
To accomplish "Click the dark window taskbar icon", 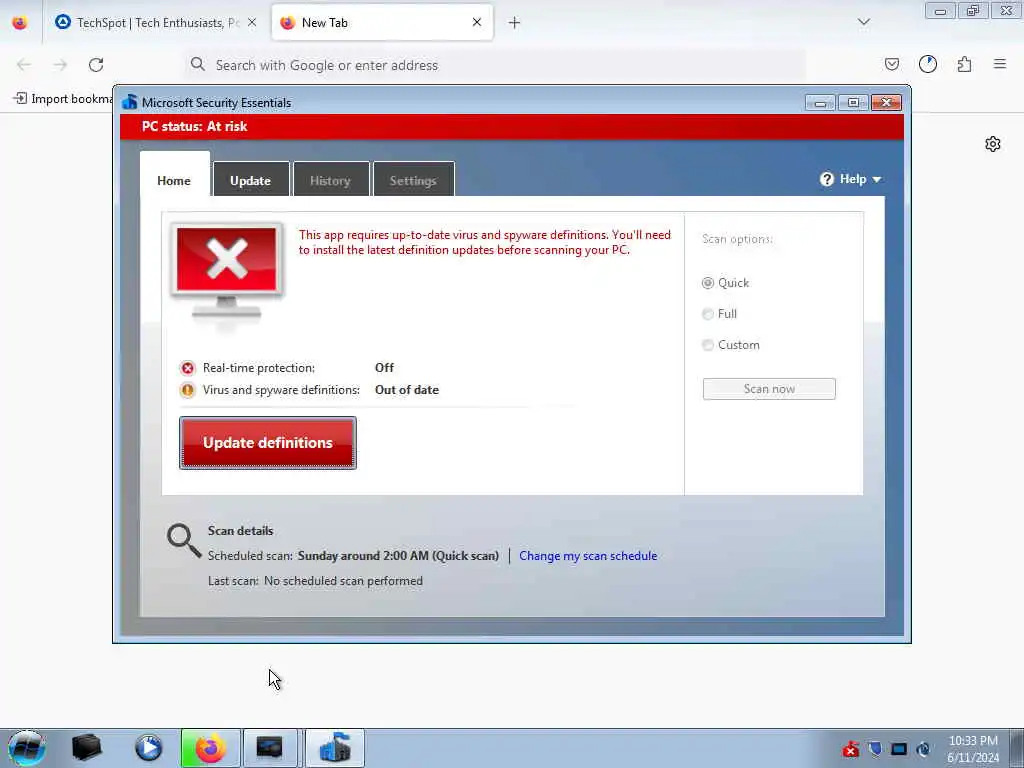I will coord(270,748).
